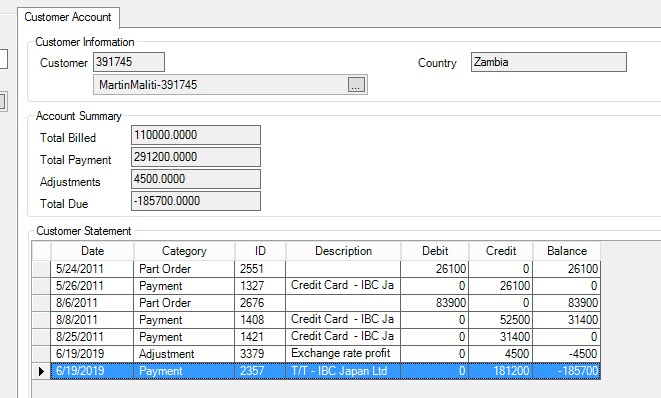This screenshot has width=661, height=398.
Task: Sort by the Category column header
Action: click(x=184, y=251)
